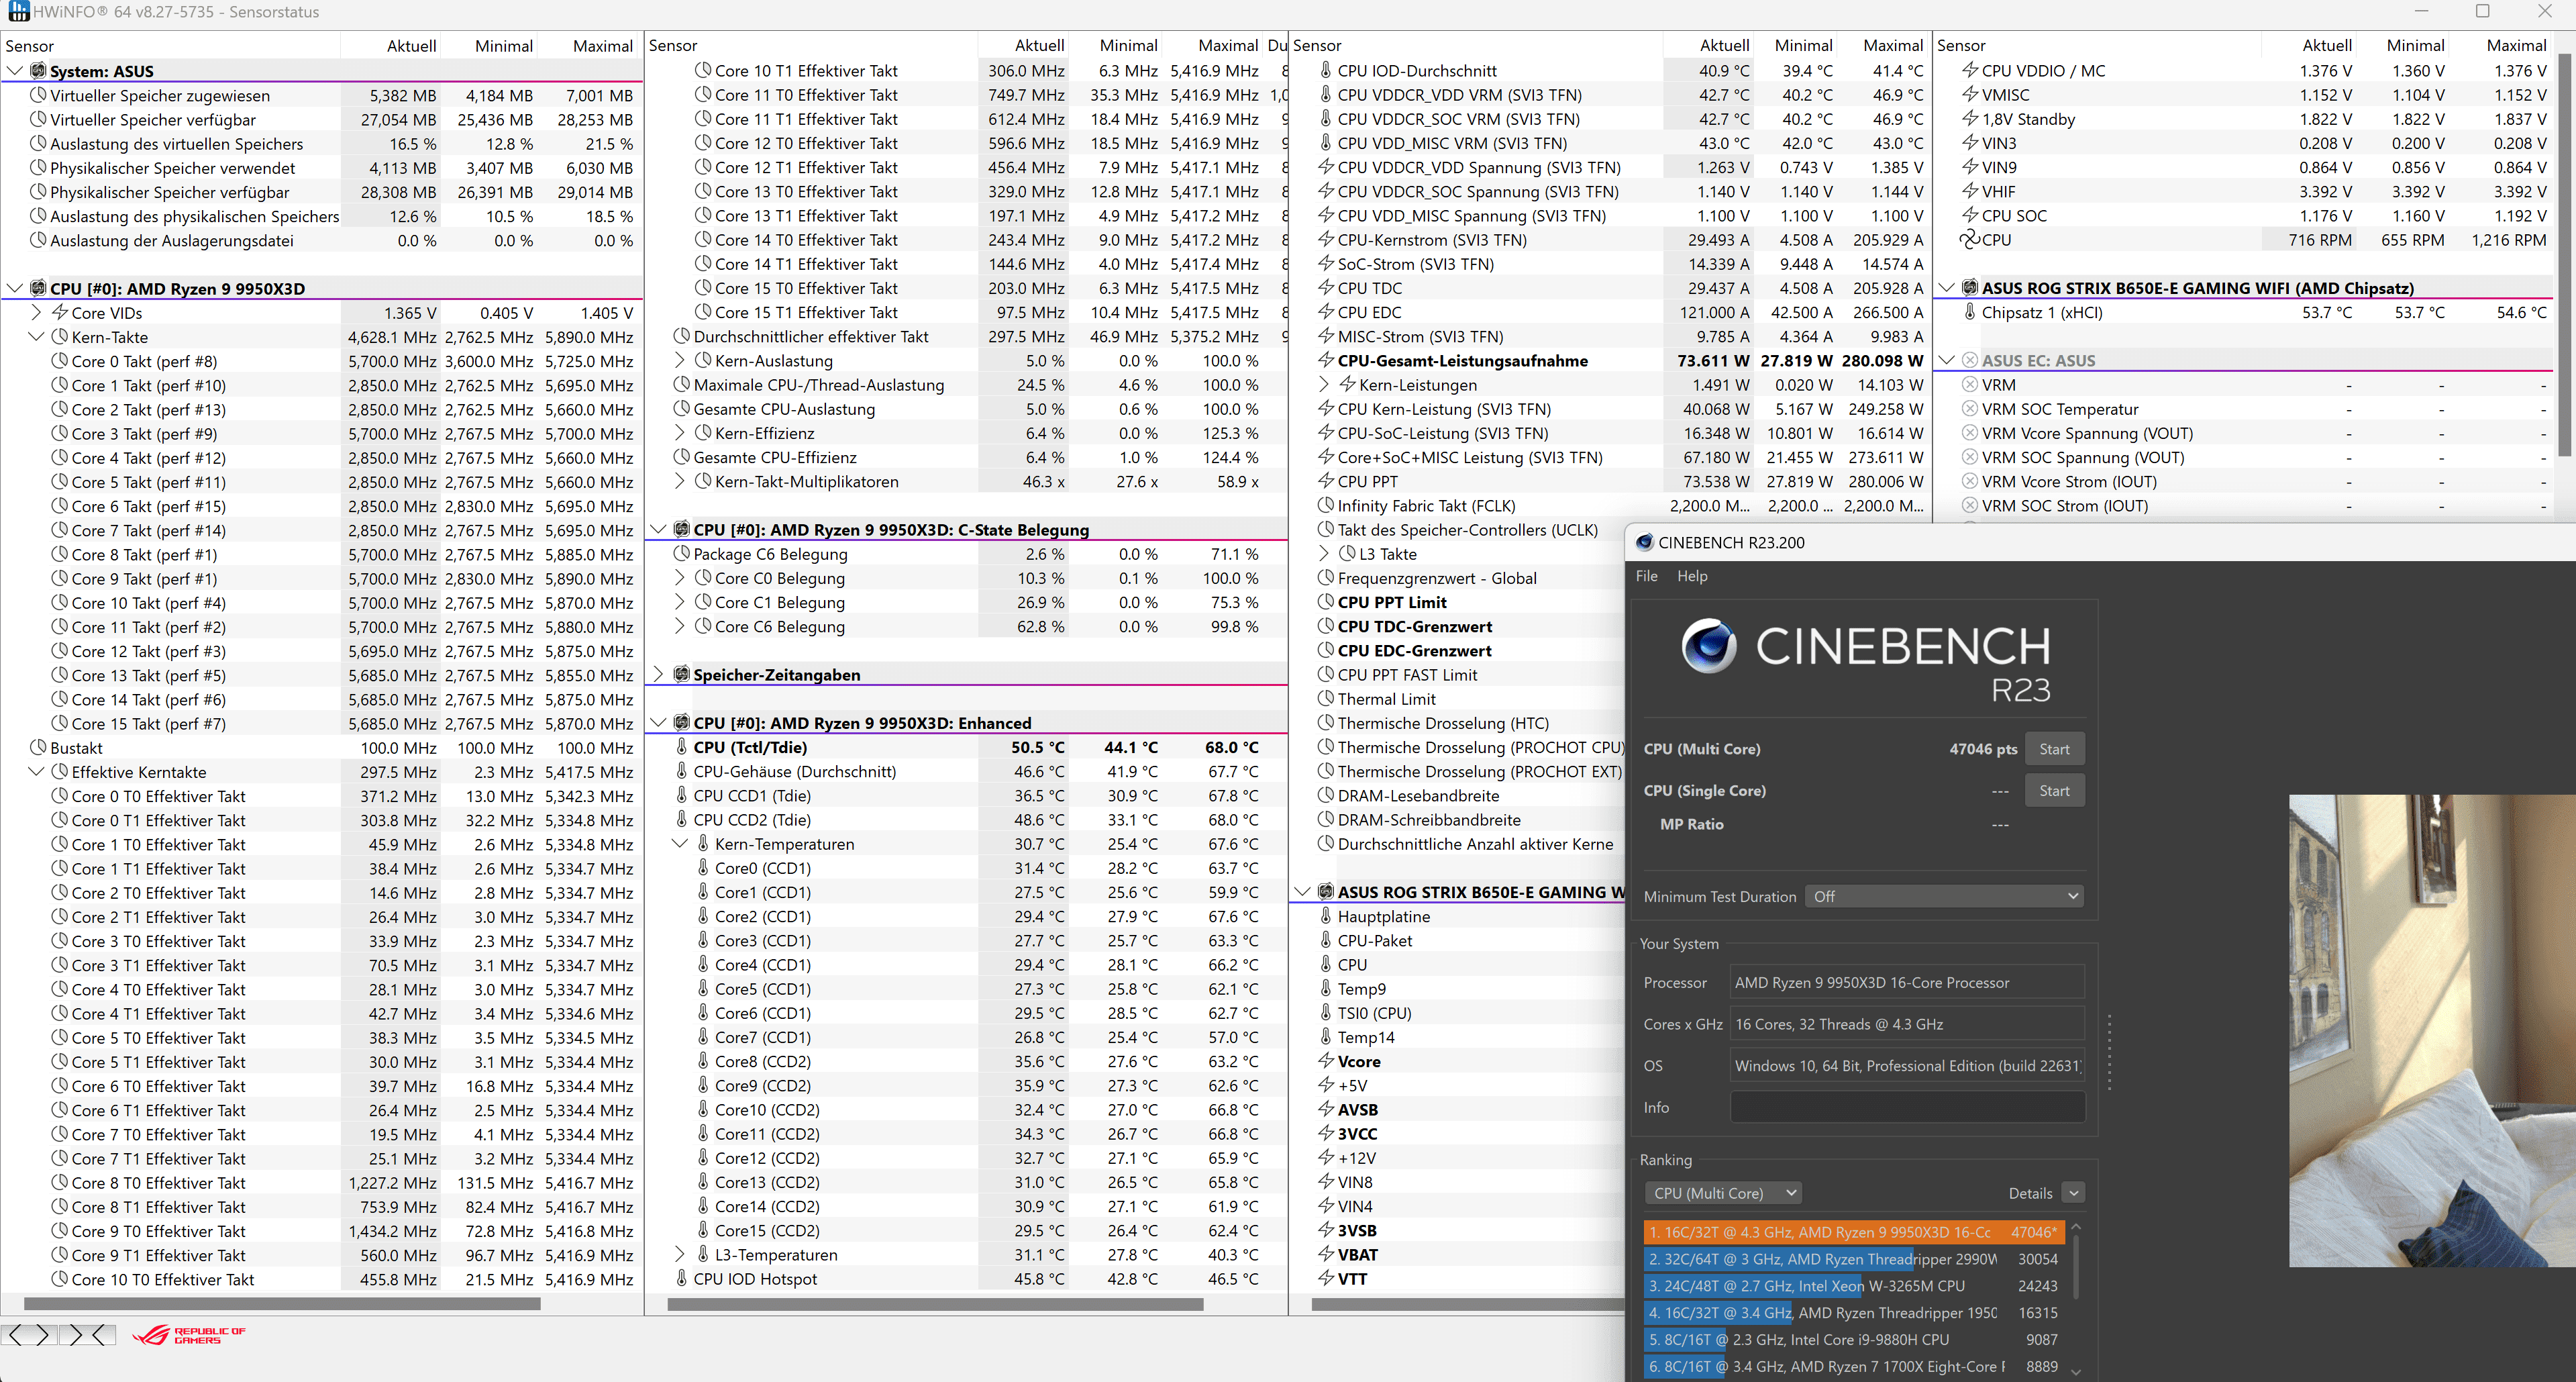The width and height of the screenshot is (2576, 1382).
Task: Click the disabled sensor icon beside VRM SOC Temperatur
Action: tap(1969, 409)
